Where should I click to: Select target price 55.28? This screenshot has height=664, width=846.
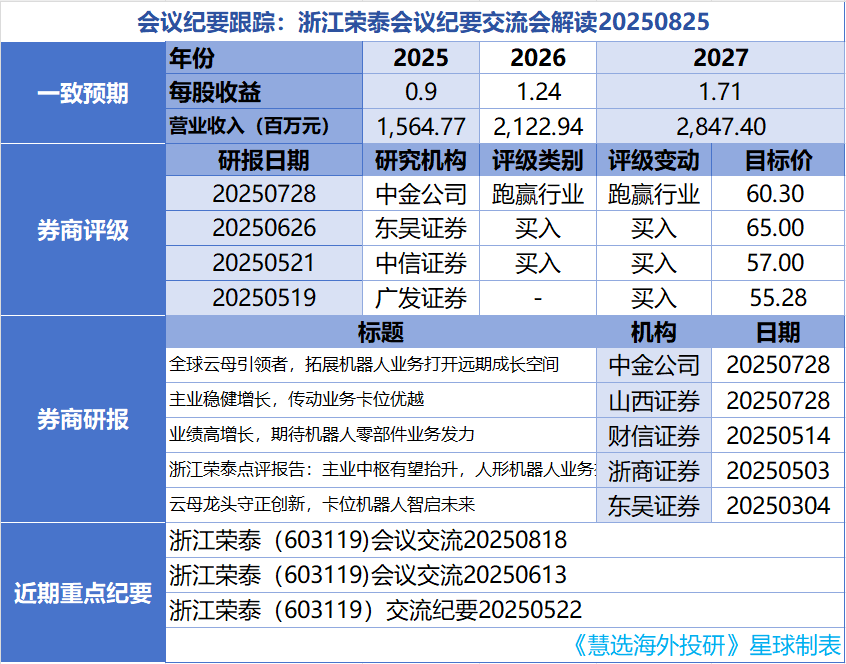click(x=778, y=298)
